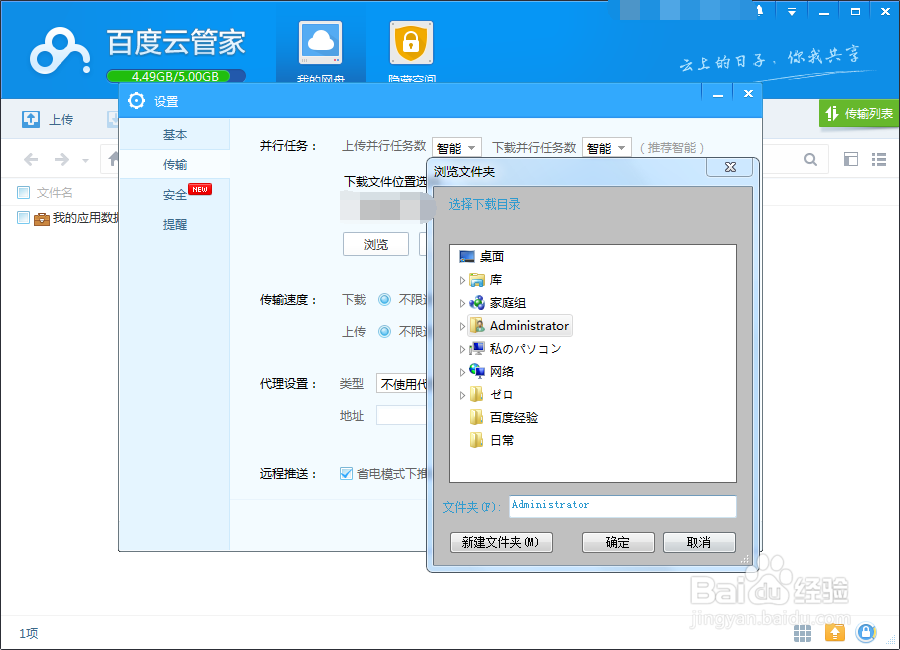
Task: Open the 上传并行任务数 智能 dropdown
Action: click(456, 145)
